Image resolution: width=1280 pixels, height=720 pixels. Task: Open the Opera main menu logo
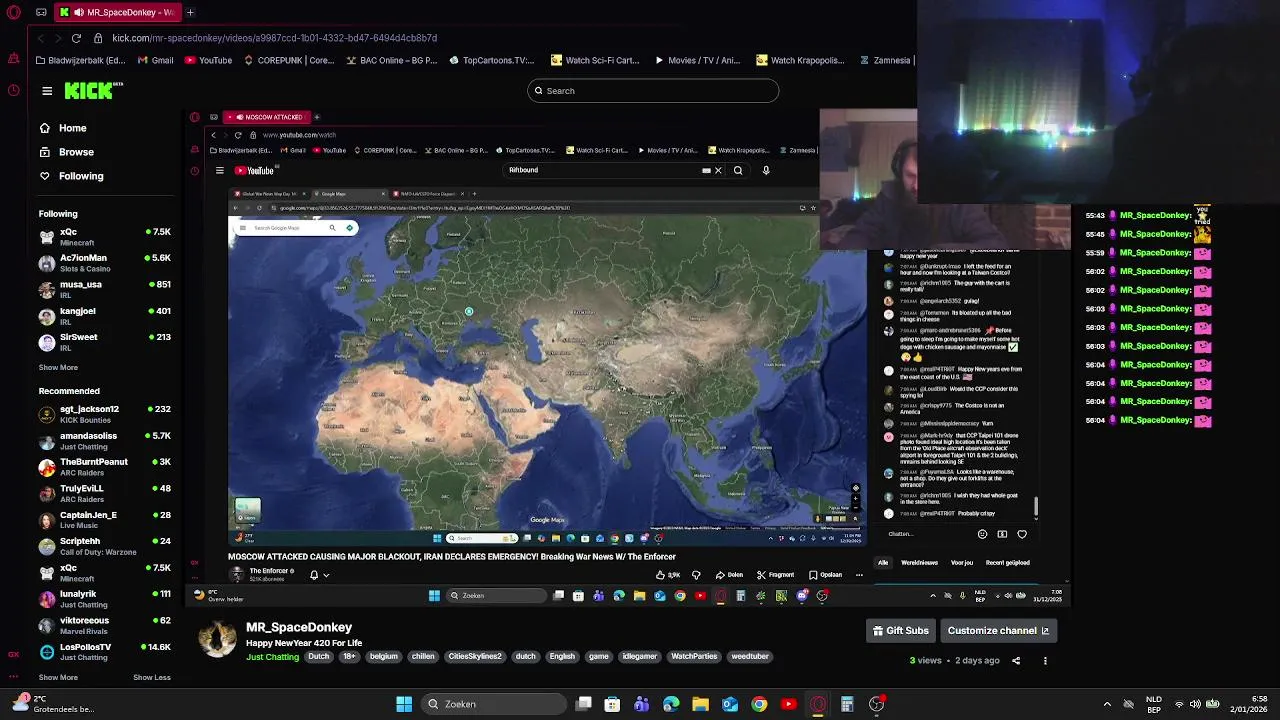(13, 12)
